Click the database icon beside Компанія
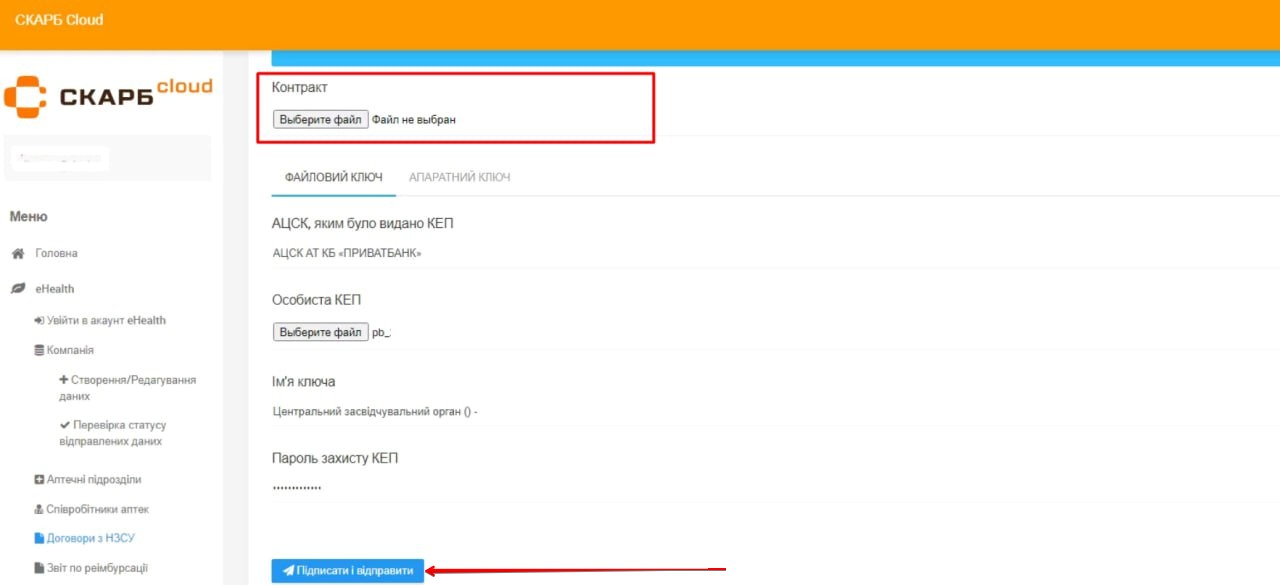Image resolution: width=1280 pixels, height=585 pixels. click(39, 351)
